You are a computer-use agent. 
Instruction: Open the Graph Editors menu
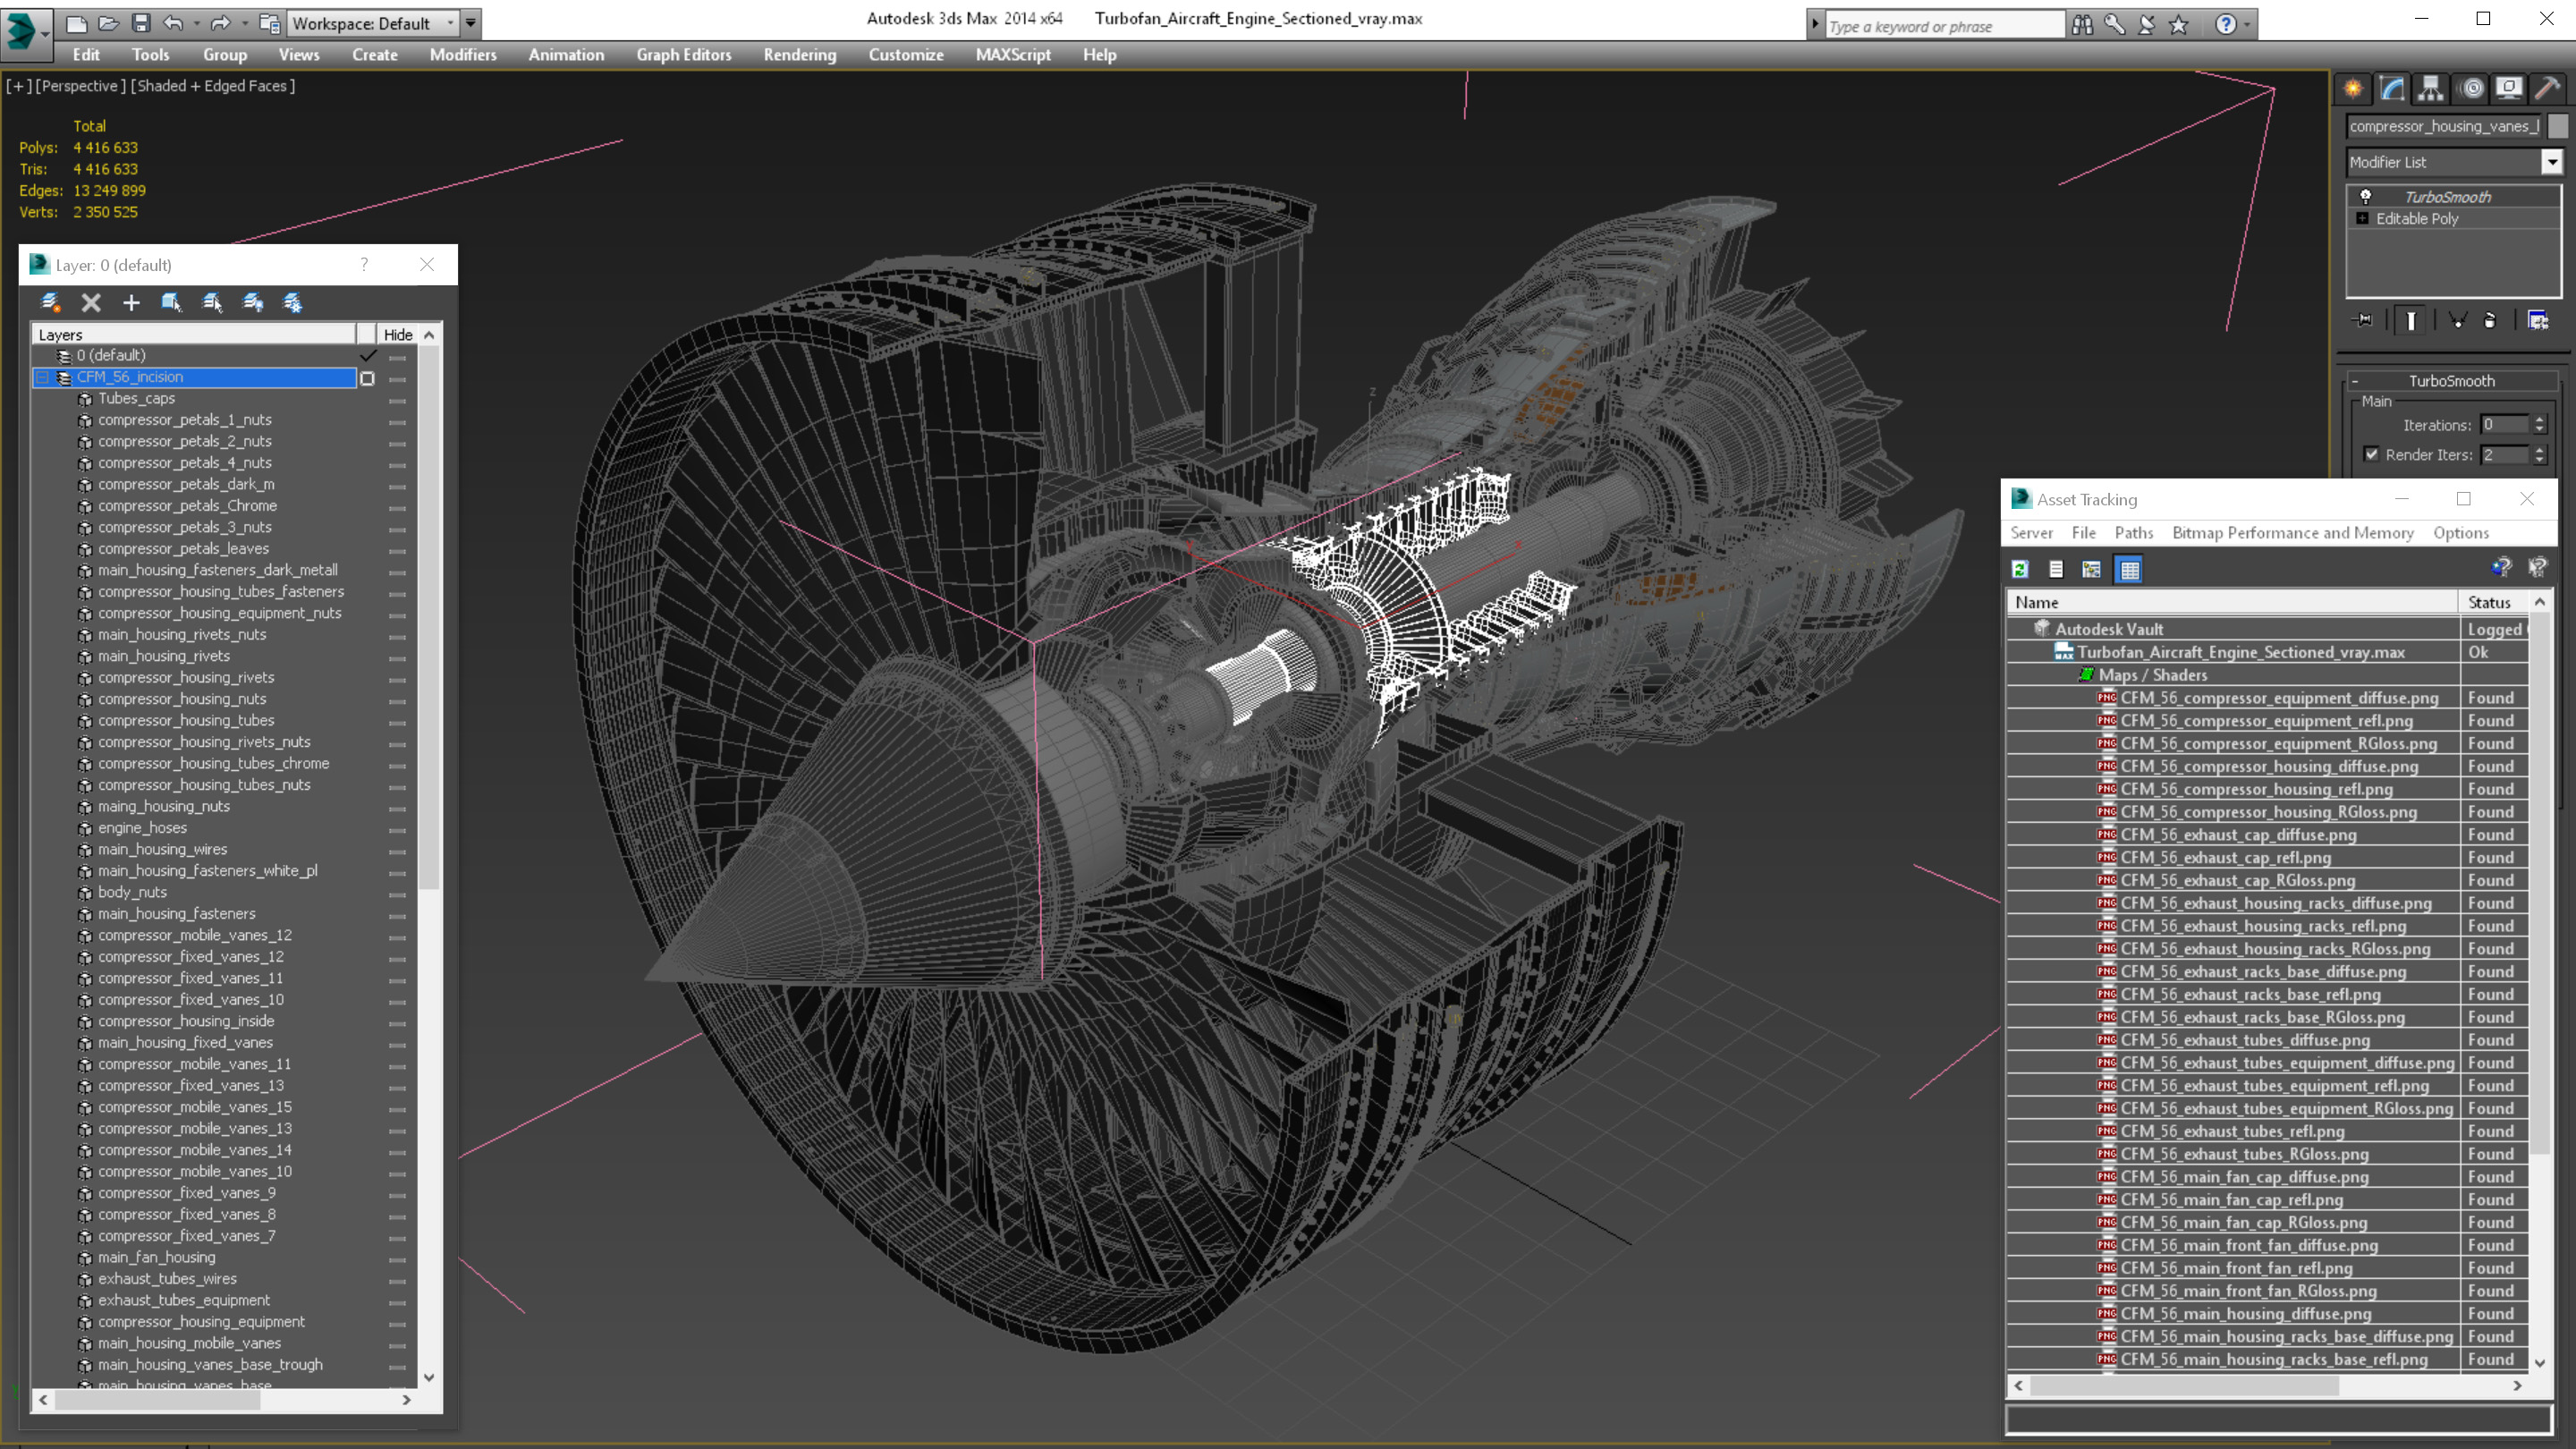tap(684, 55)
